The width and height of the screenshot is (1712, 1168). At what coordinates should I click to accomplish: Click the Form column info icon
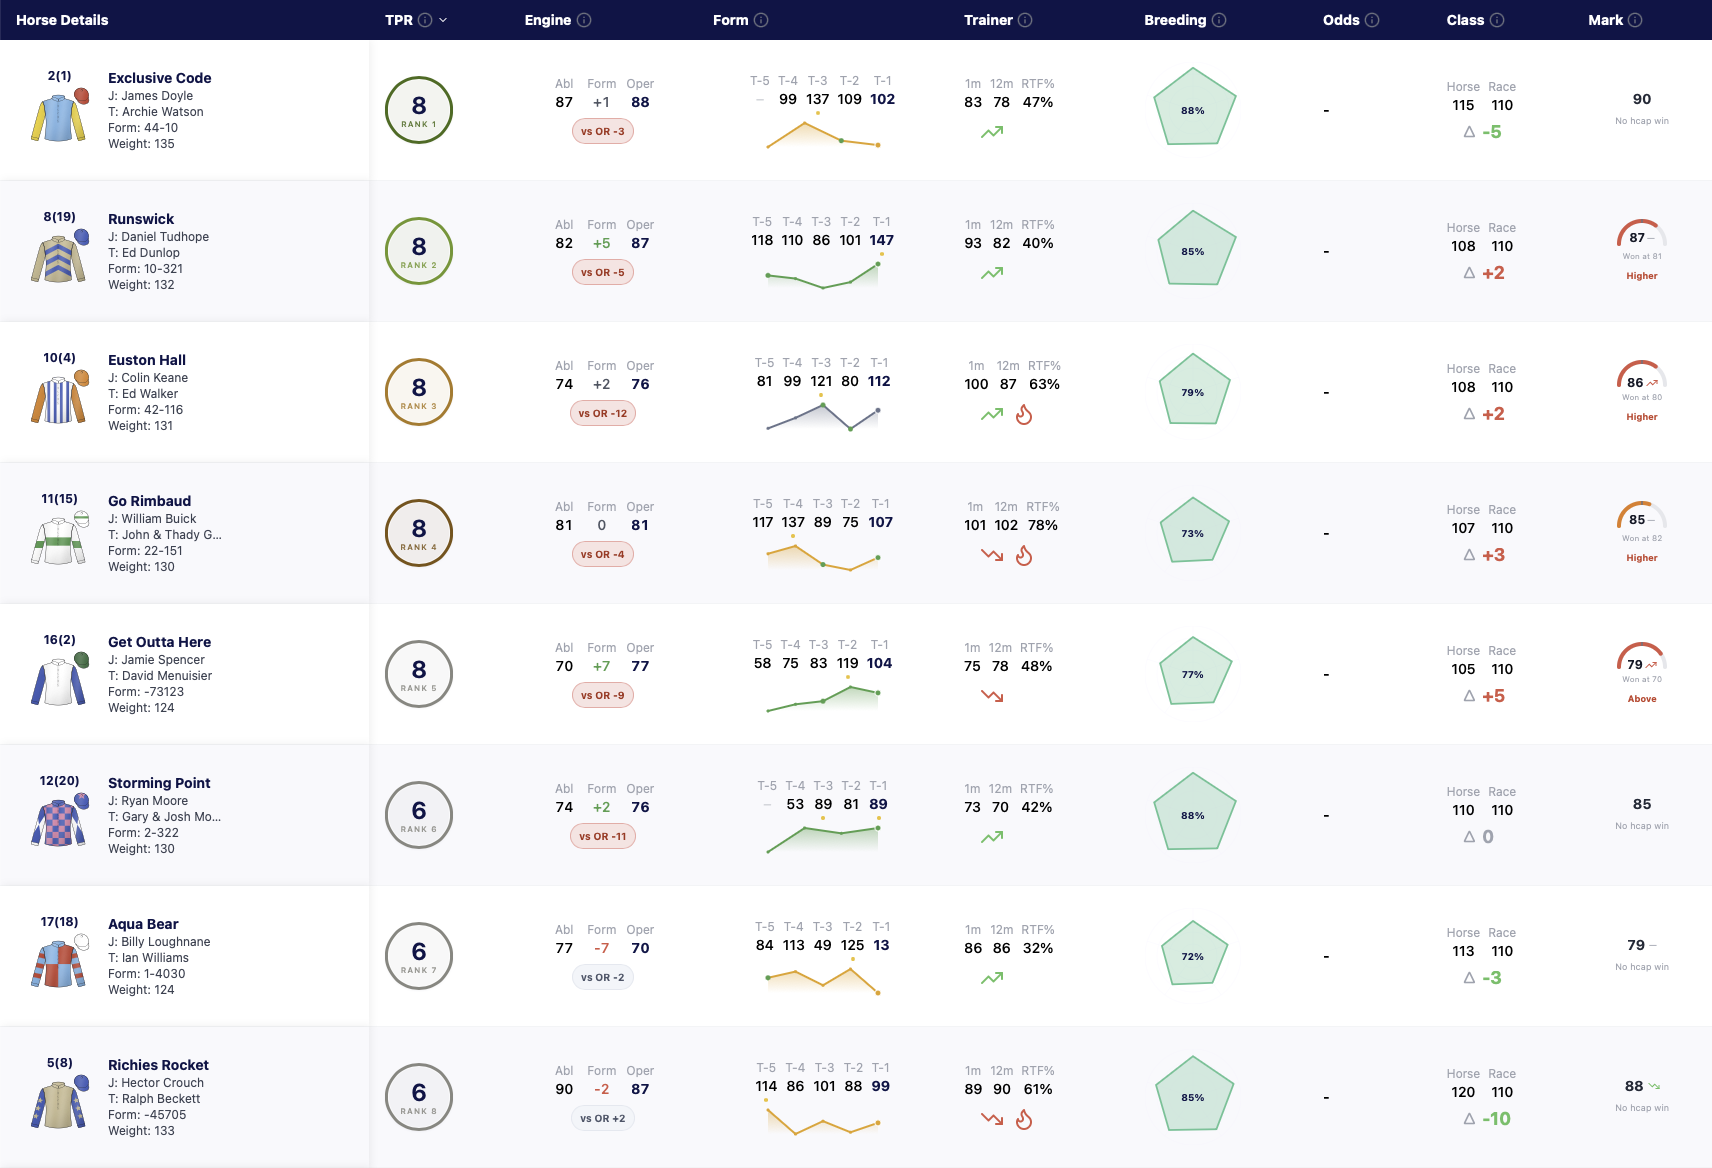tap(761, 20)
